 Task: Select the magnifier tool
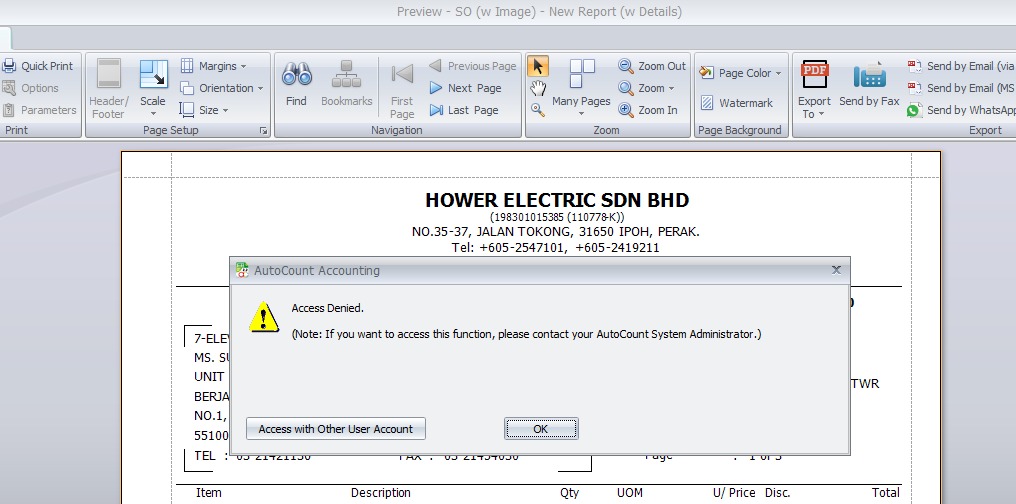[538, 109]
